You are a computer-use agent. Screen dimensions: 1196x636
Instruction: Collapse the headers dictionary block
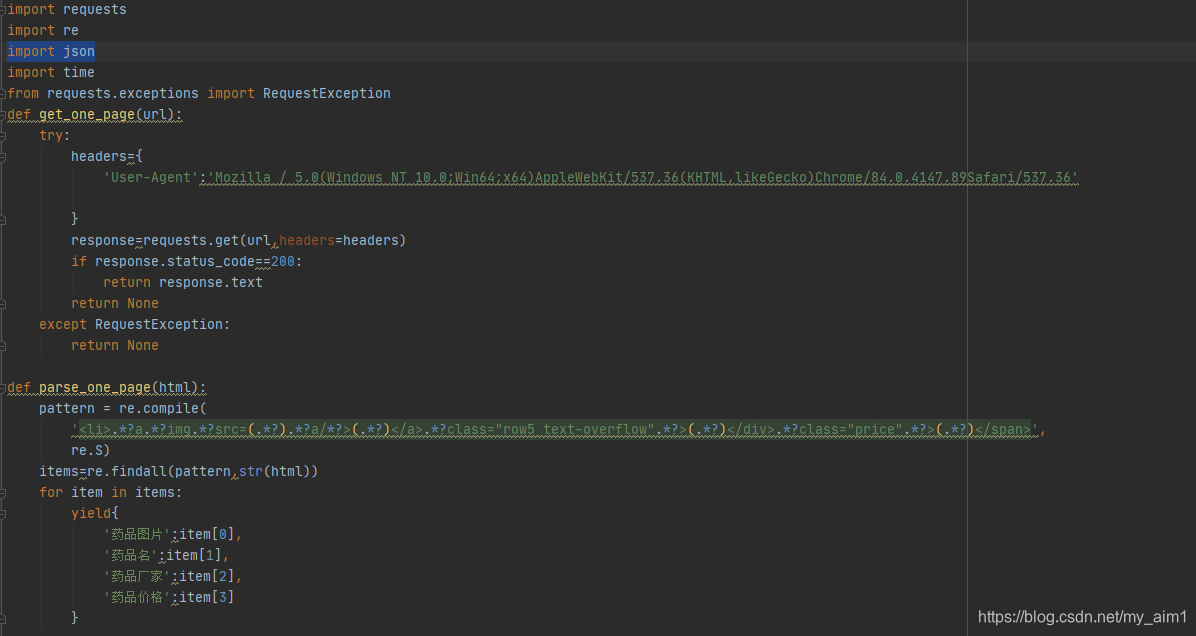pos(3,156)
